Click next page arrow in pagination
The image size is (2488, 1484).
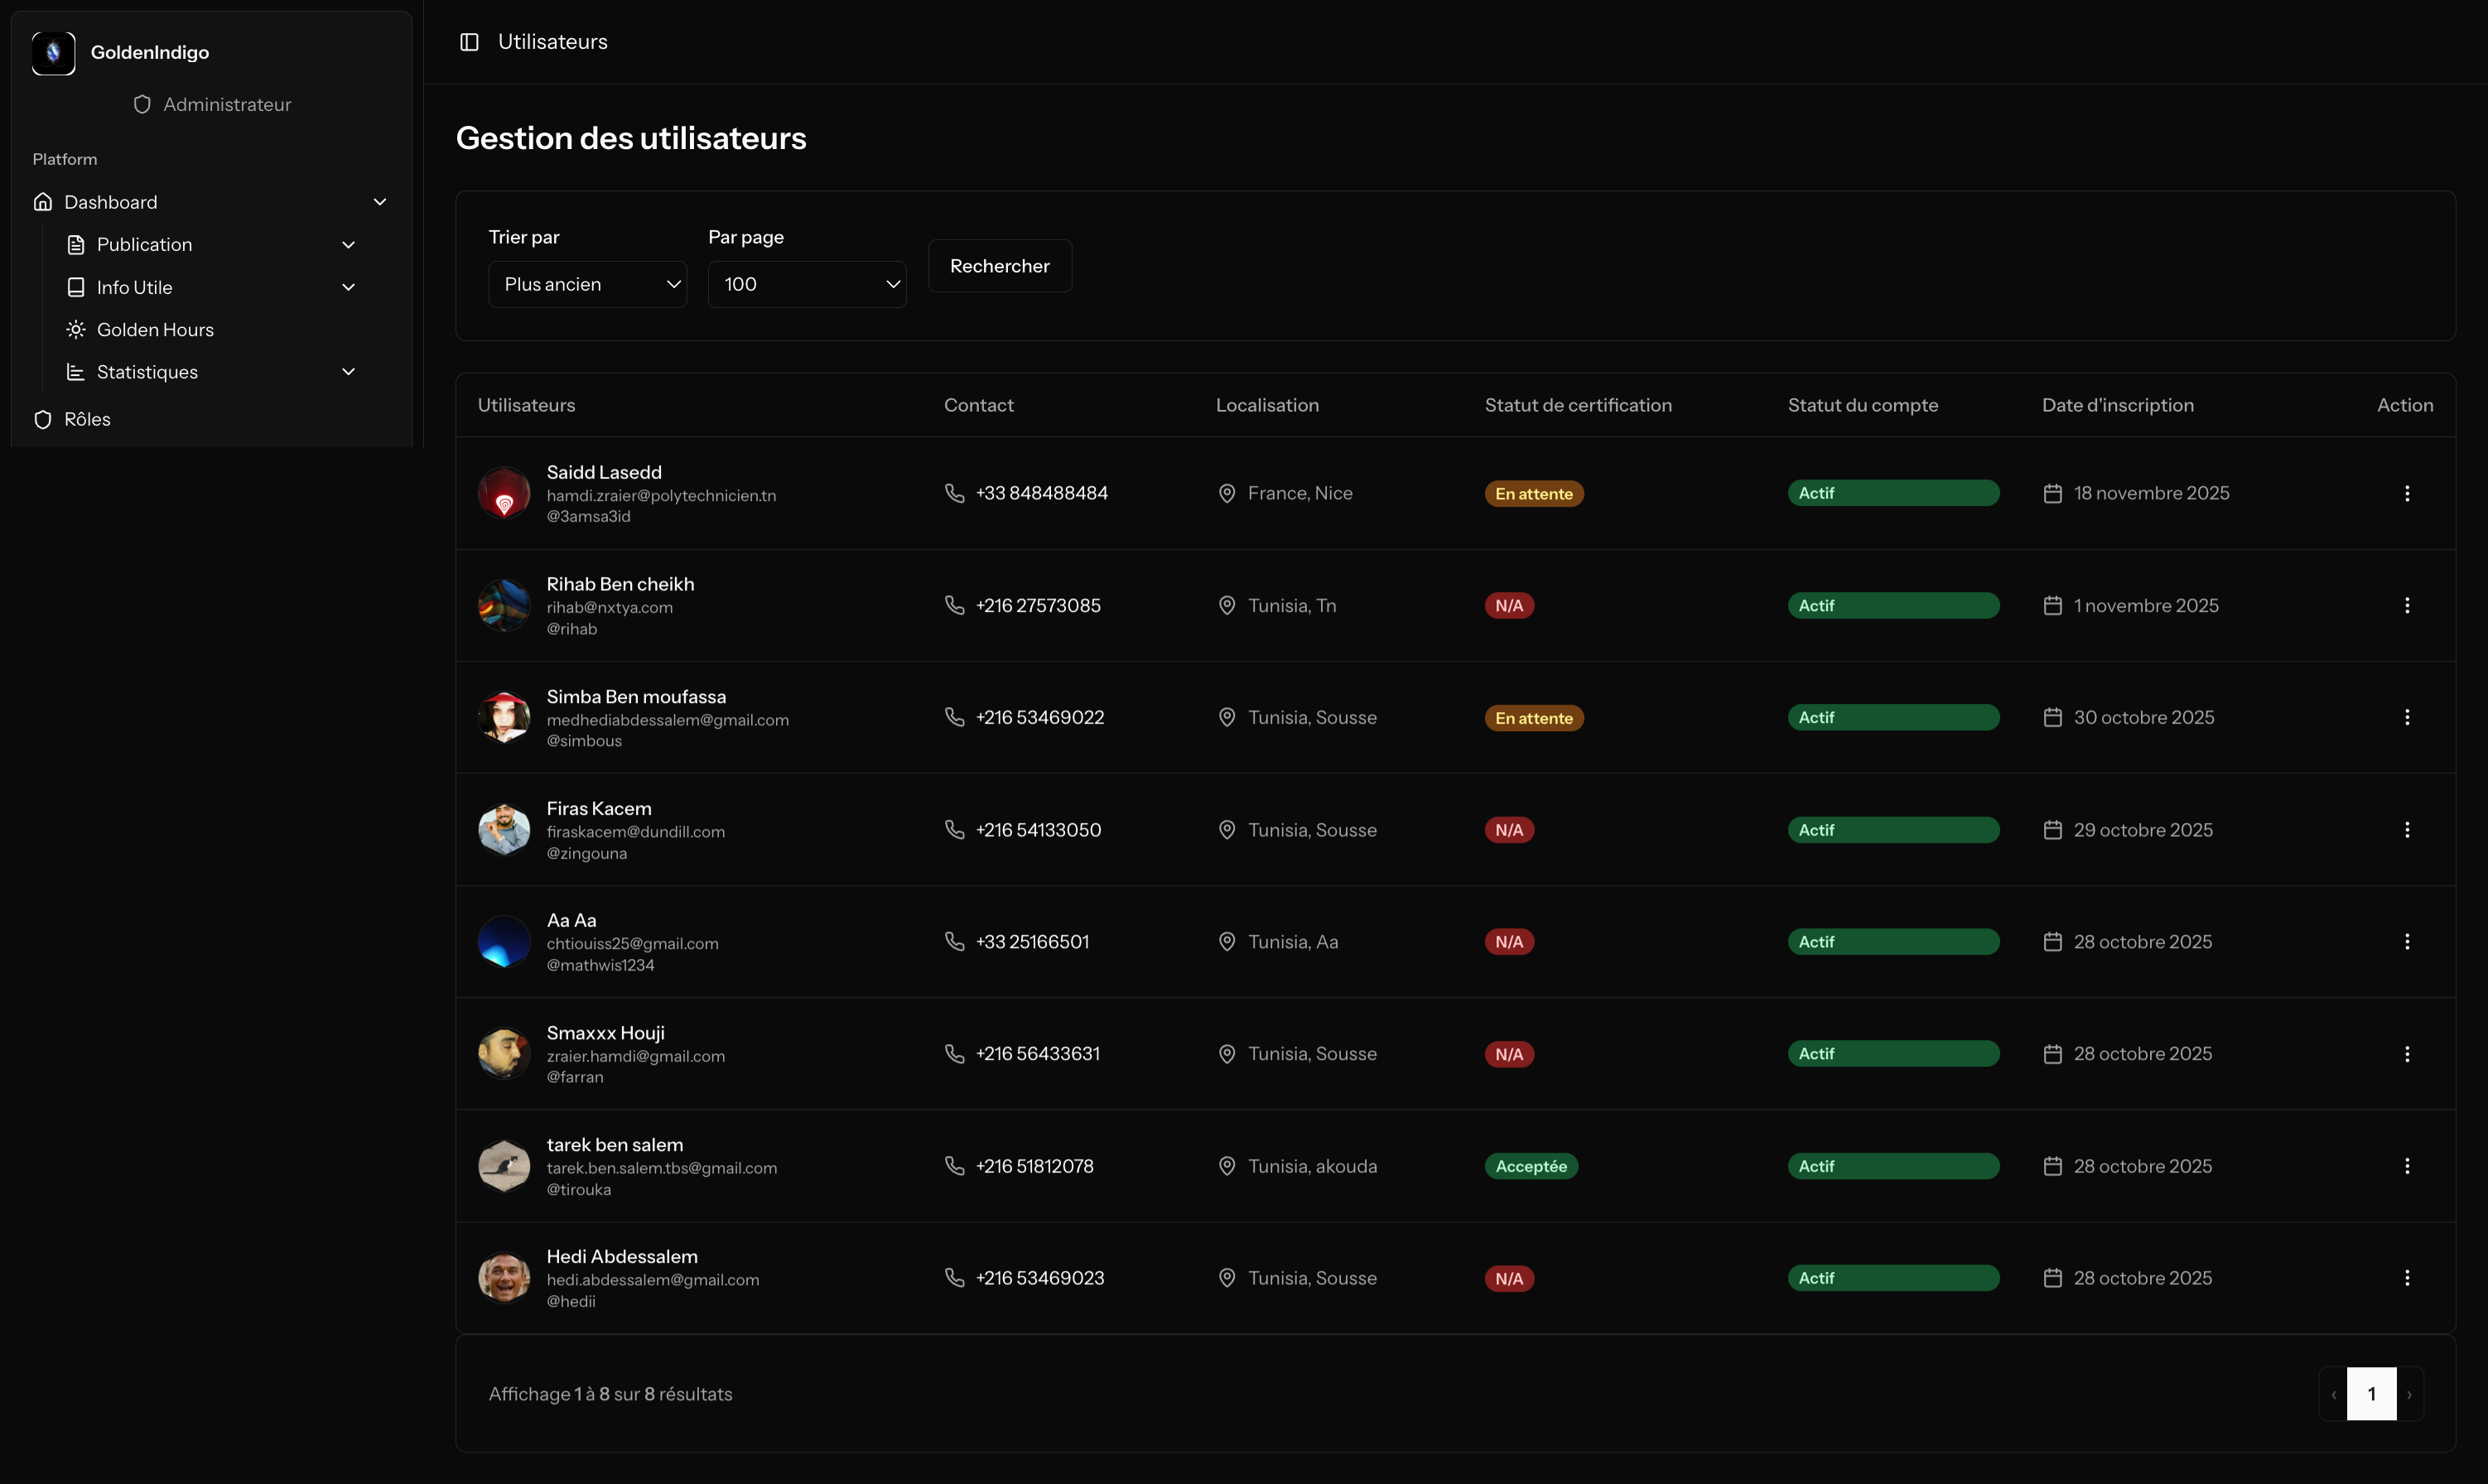point(2410,1394)
